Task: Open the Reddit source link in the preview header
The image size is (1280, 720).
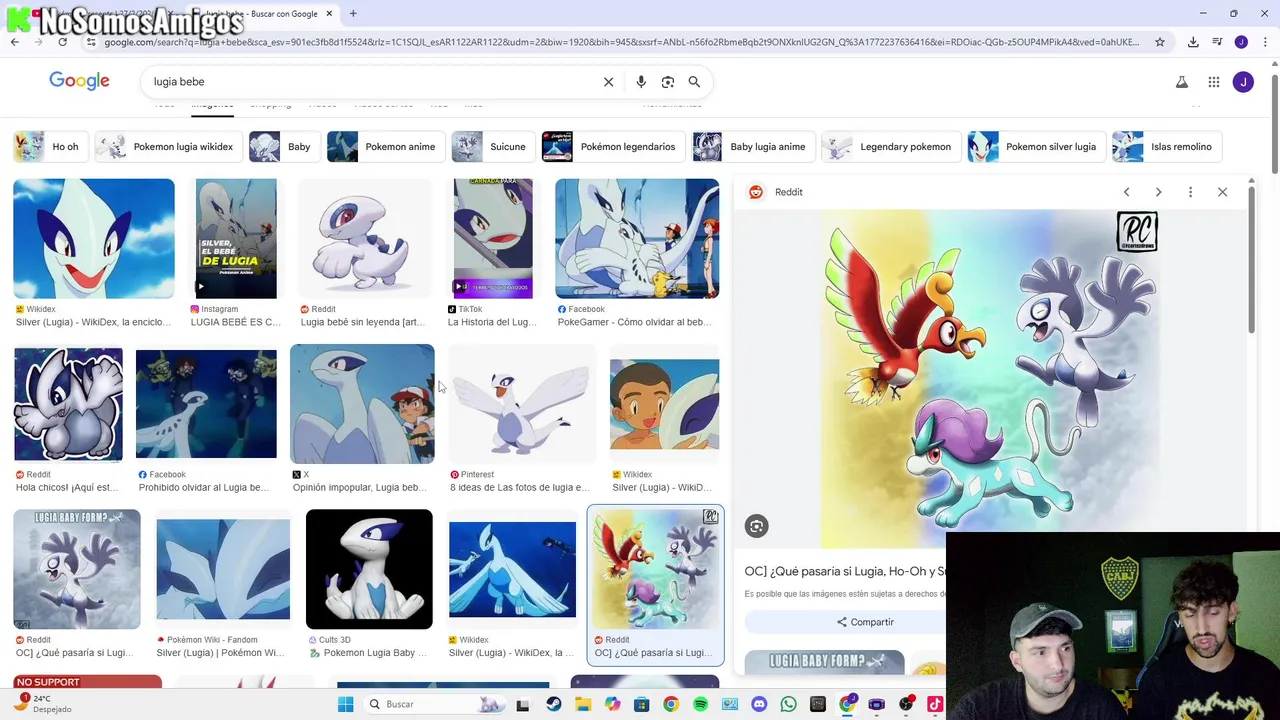Action: (776, 192)
